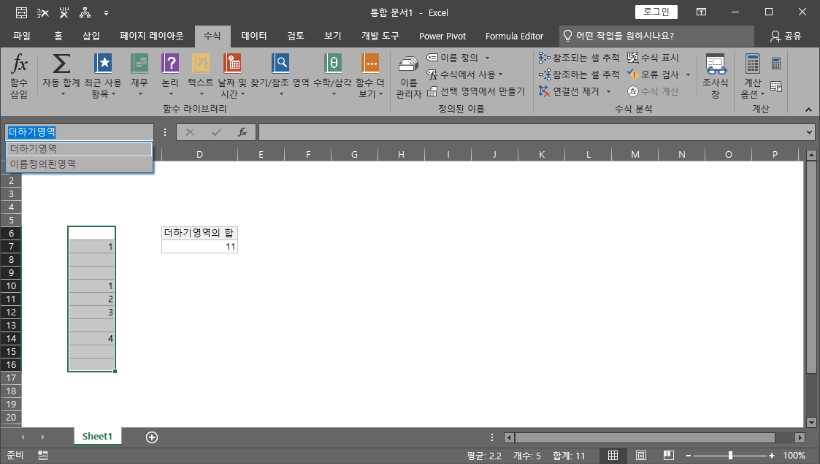
Task: Expand the Define Name dropdown arrow
Action: pyautogui.click(x=487, y=58)
